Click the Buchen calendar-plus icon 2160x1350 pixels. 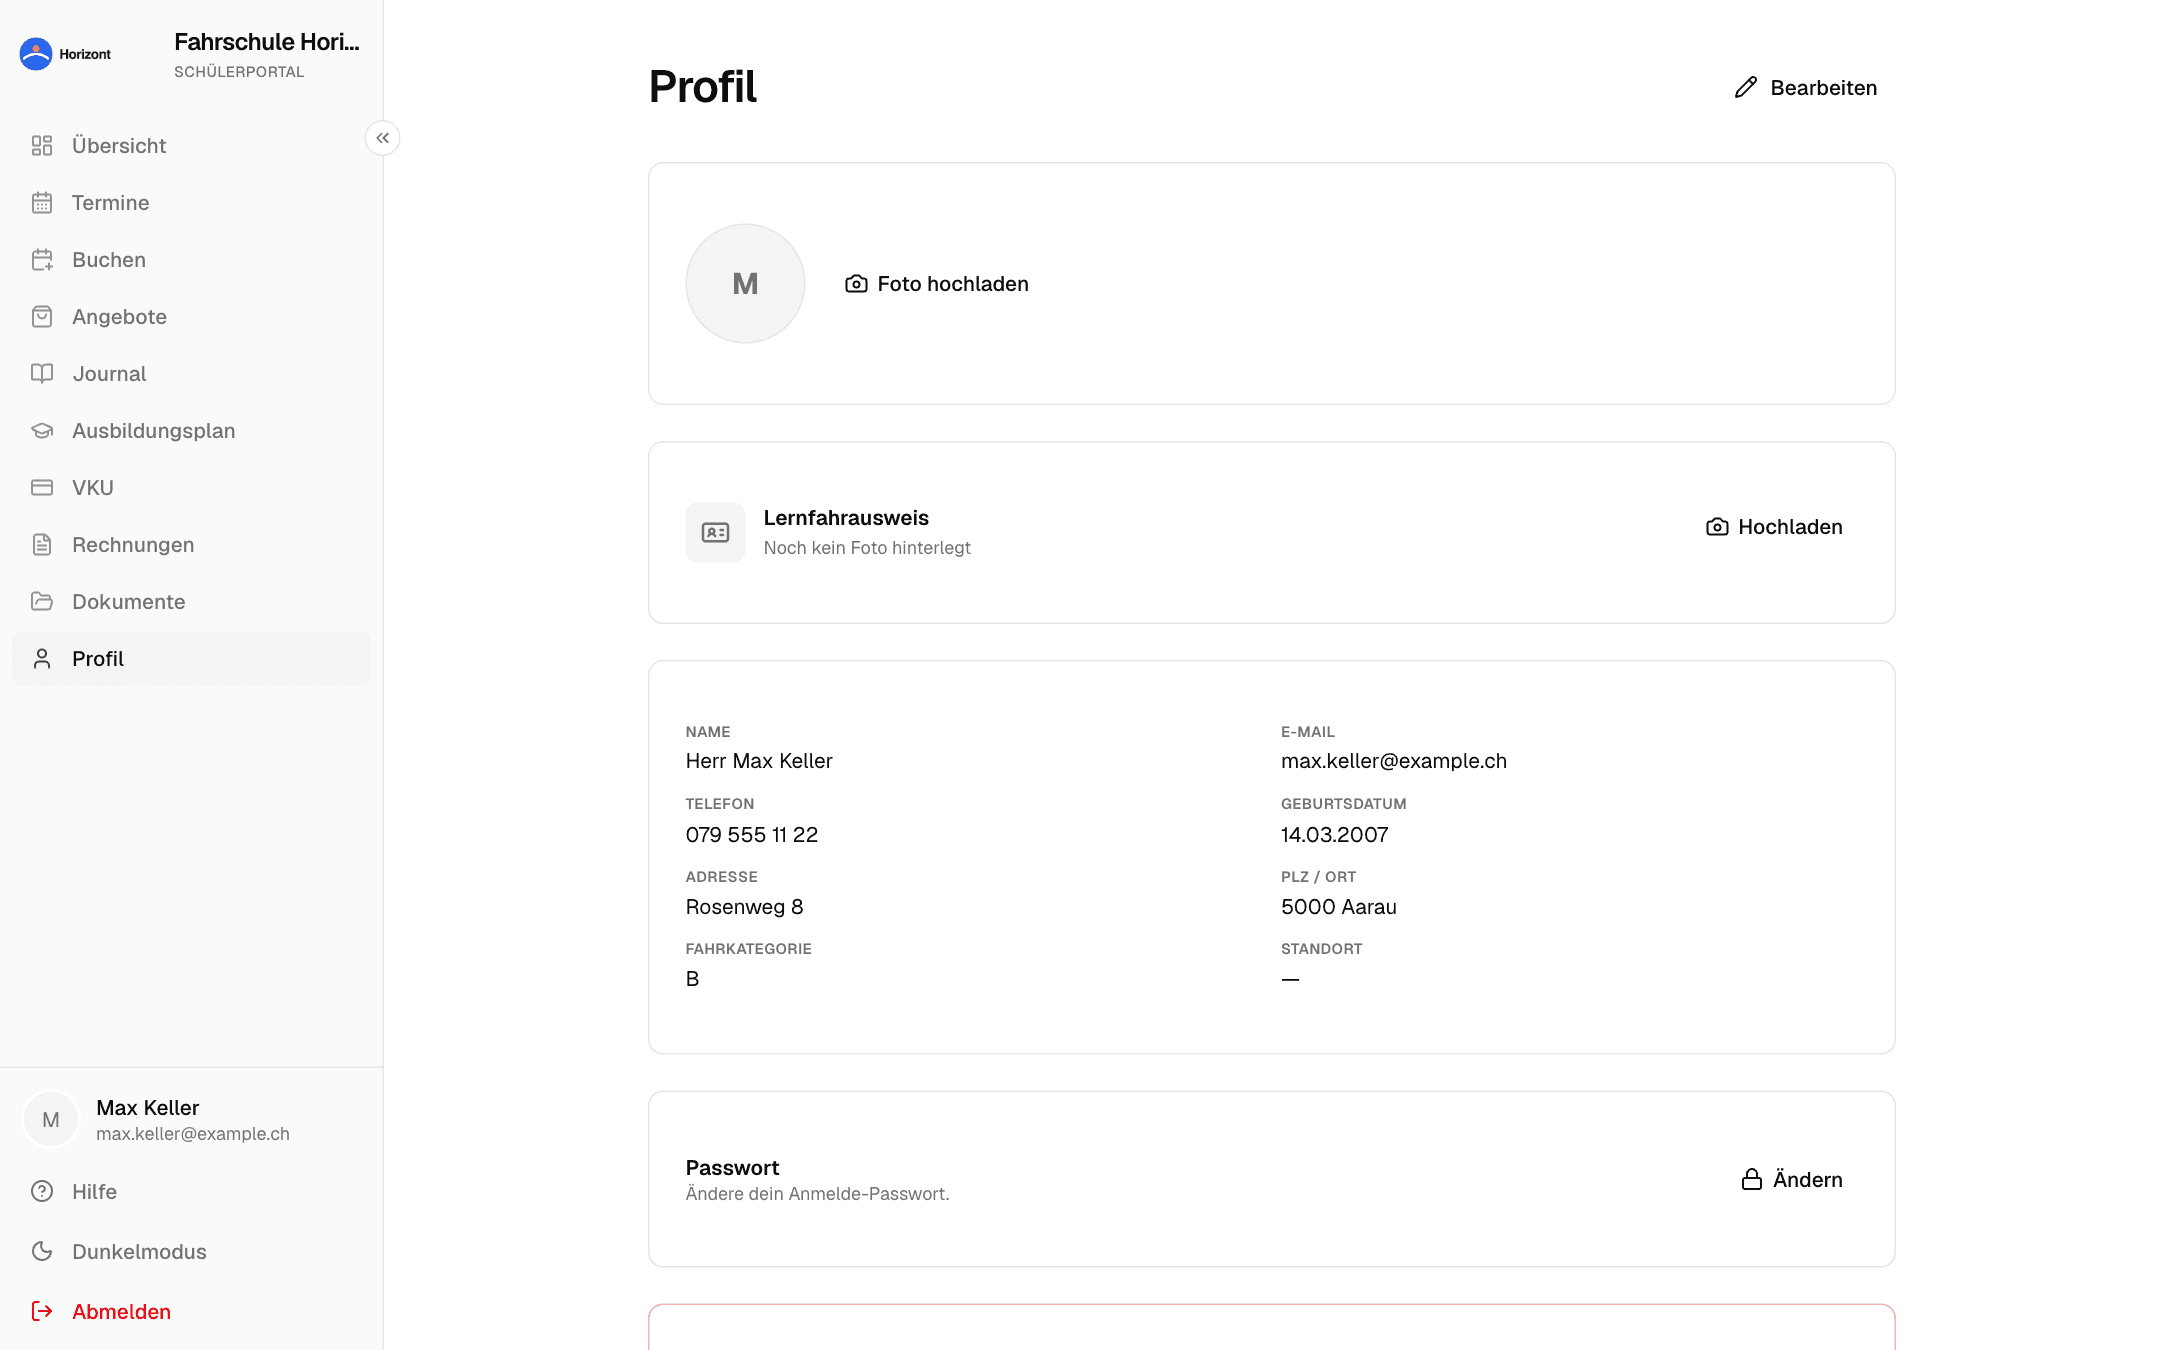pyautogui.click(x=42, y=260)
